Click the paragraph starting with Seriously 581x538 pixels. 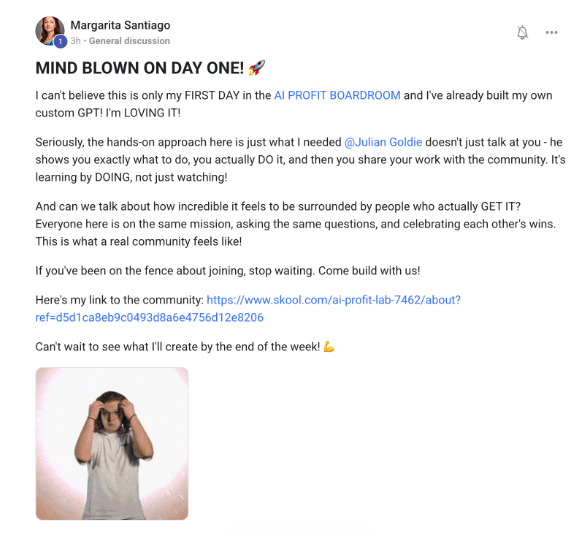pos(300,160)
